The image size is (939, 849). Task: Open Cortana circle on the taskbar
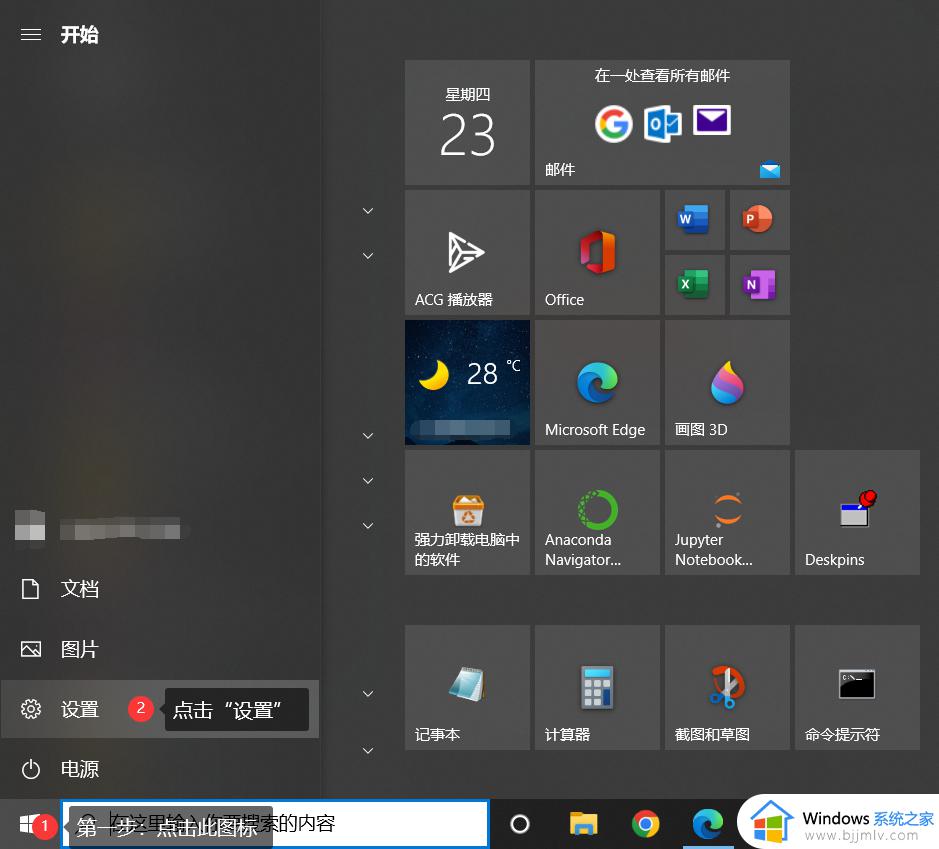520,824
